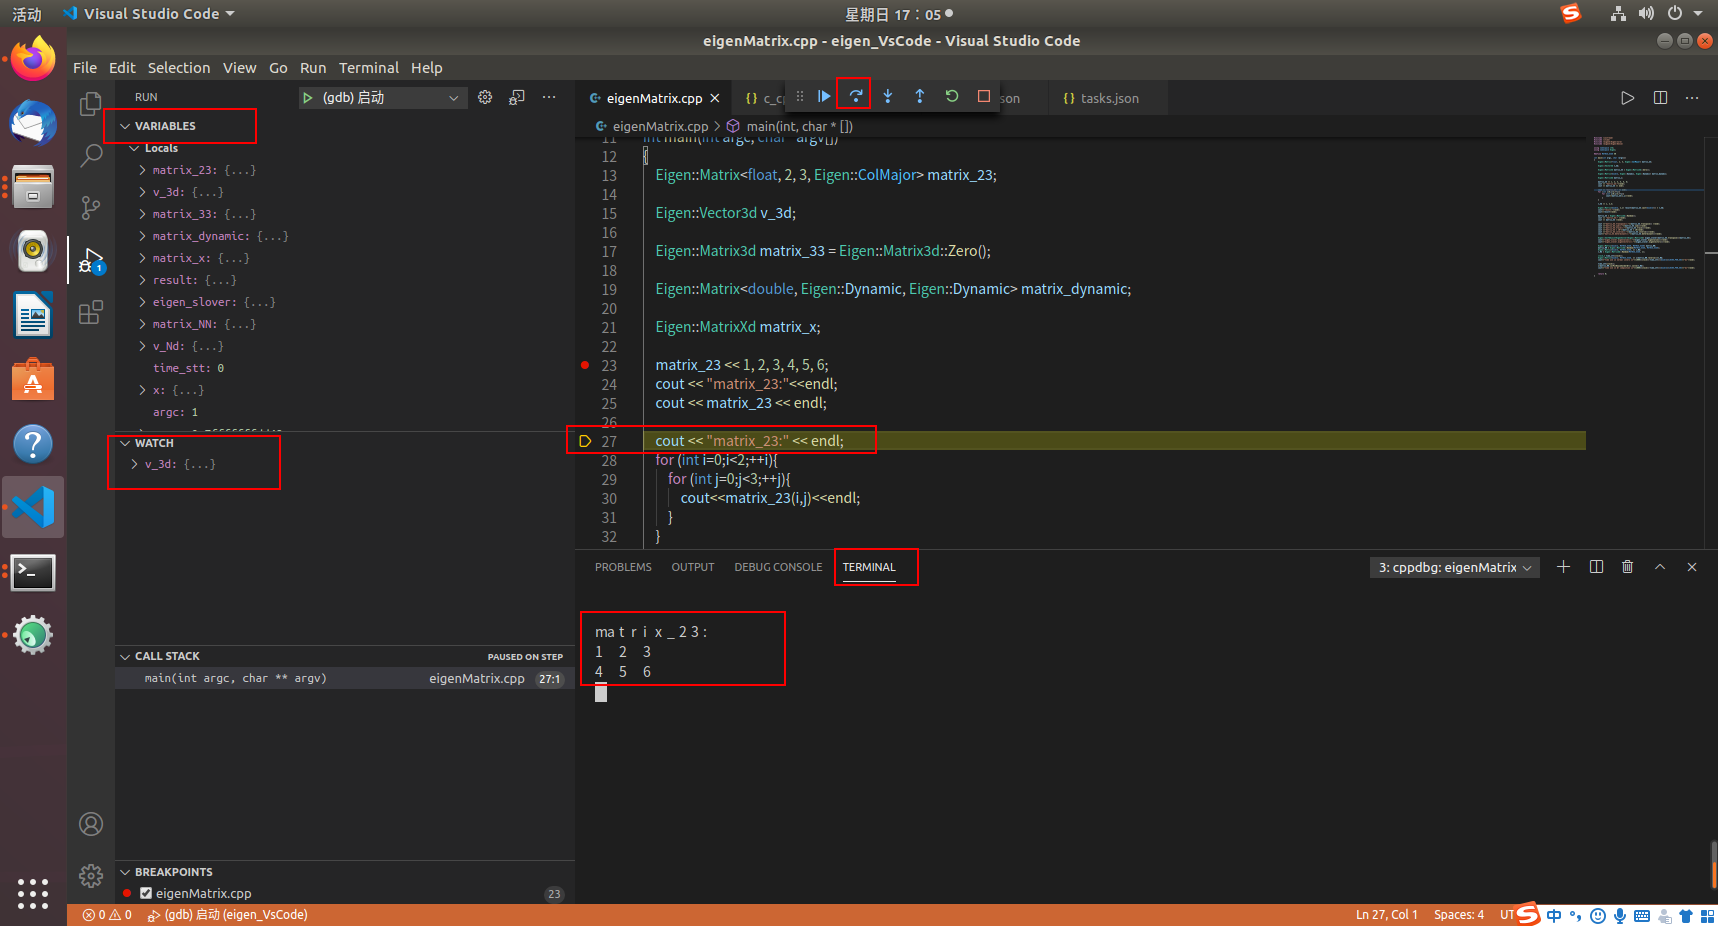Viewport: 1718px width, 926px height.
Task: Click the Step Over debug button
Action: [855, 96]
